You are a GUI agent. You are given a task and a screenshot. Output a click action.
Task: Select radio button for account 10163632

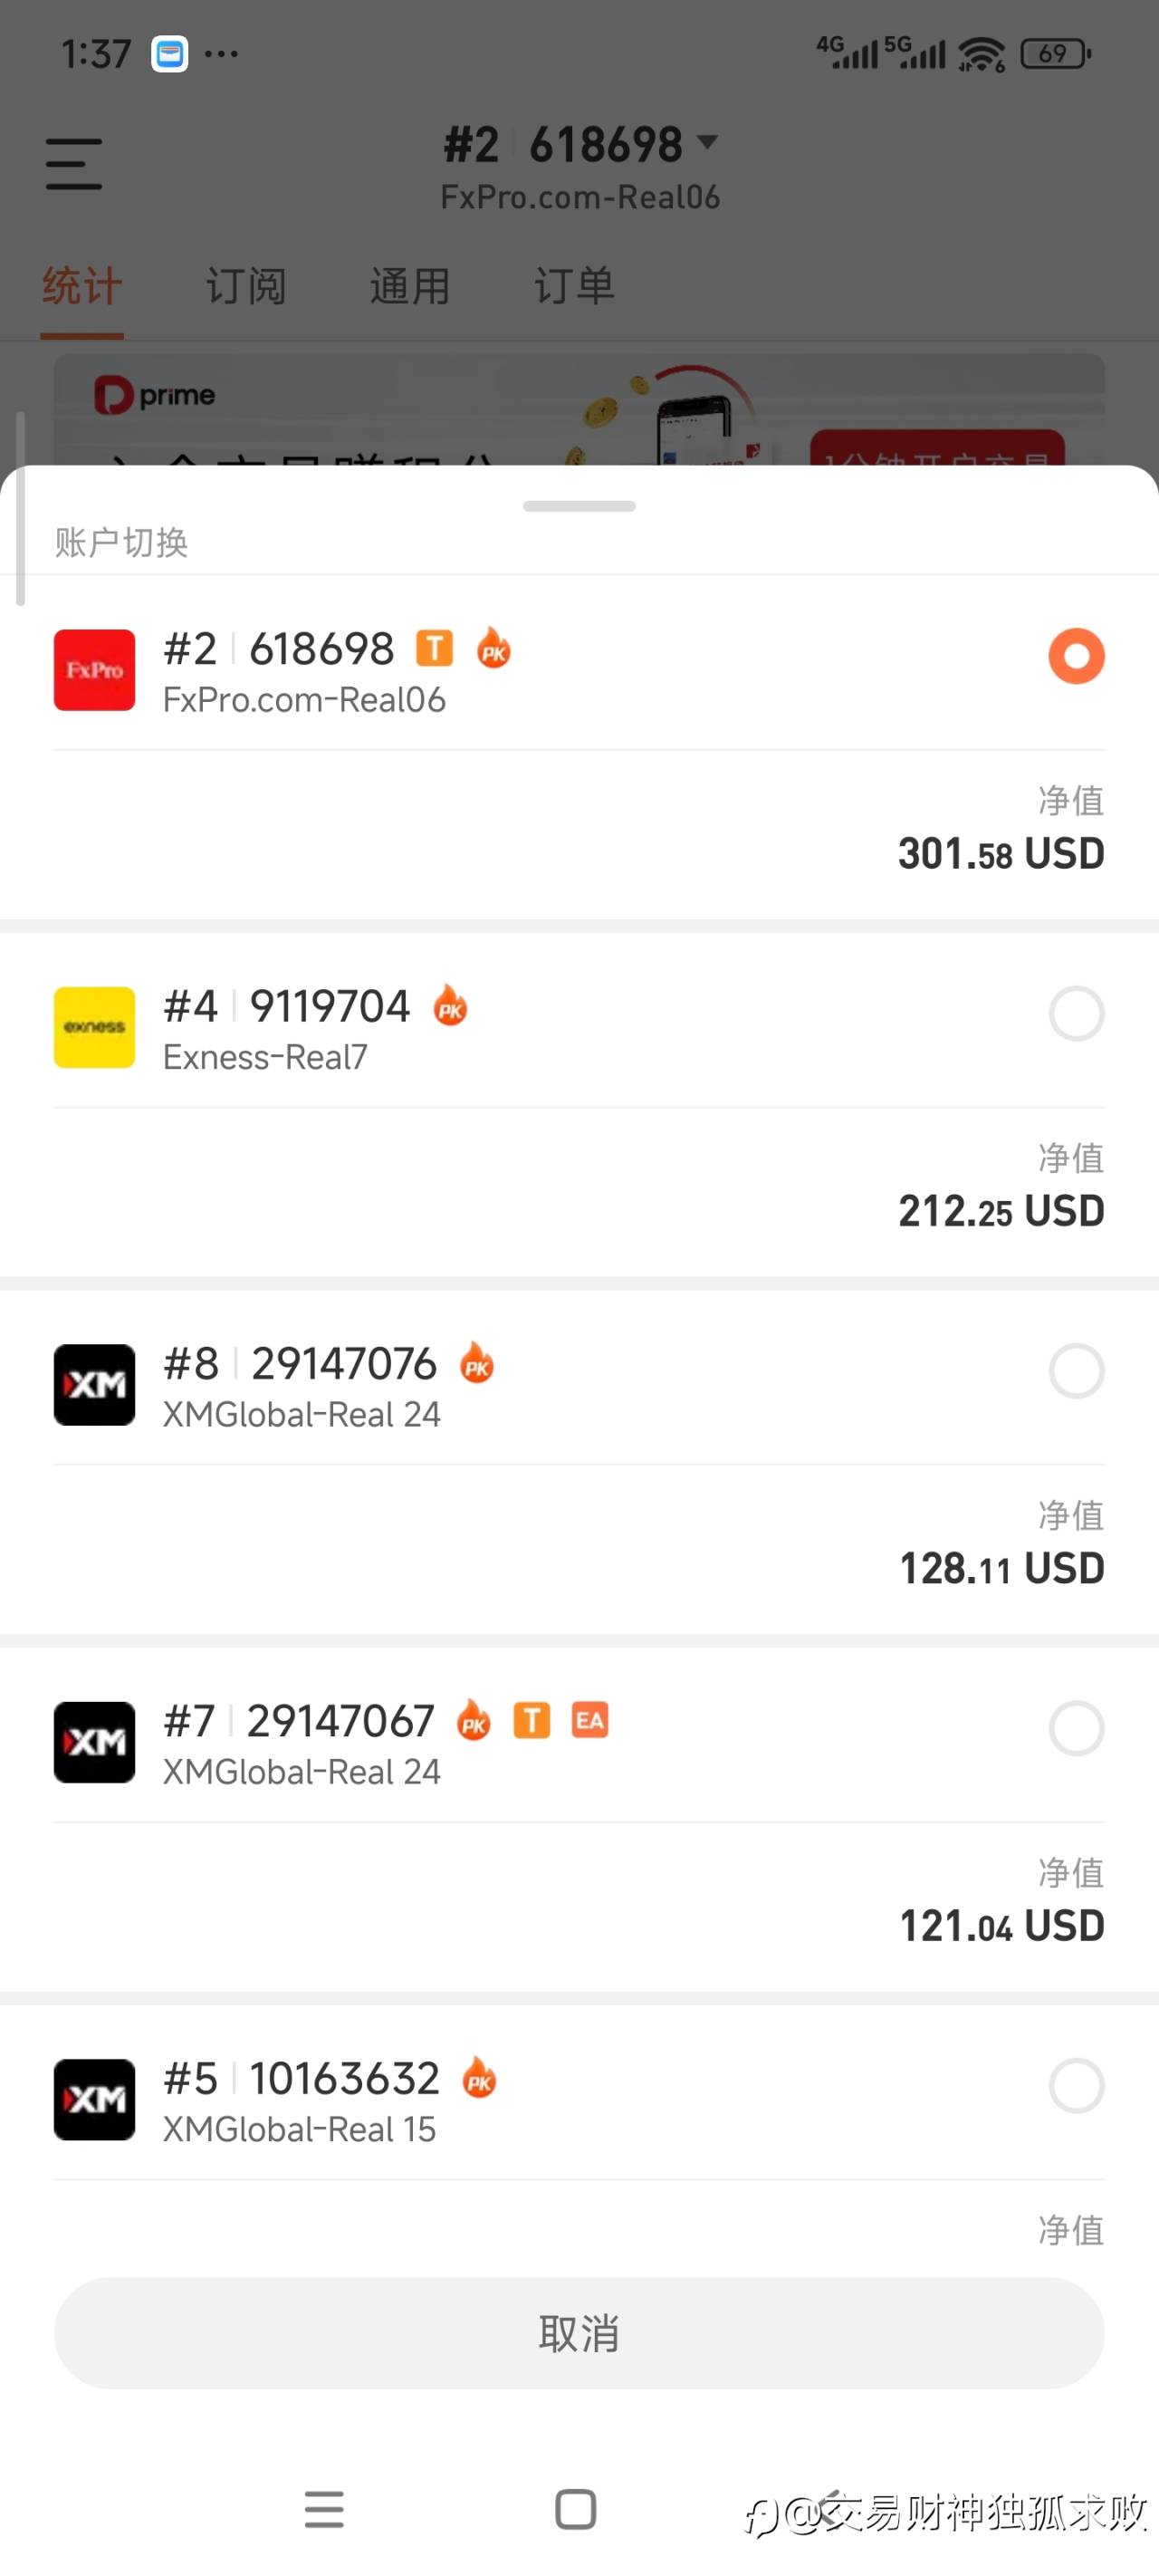1076,2086
